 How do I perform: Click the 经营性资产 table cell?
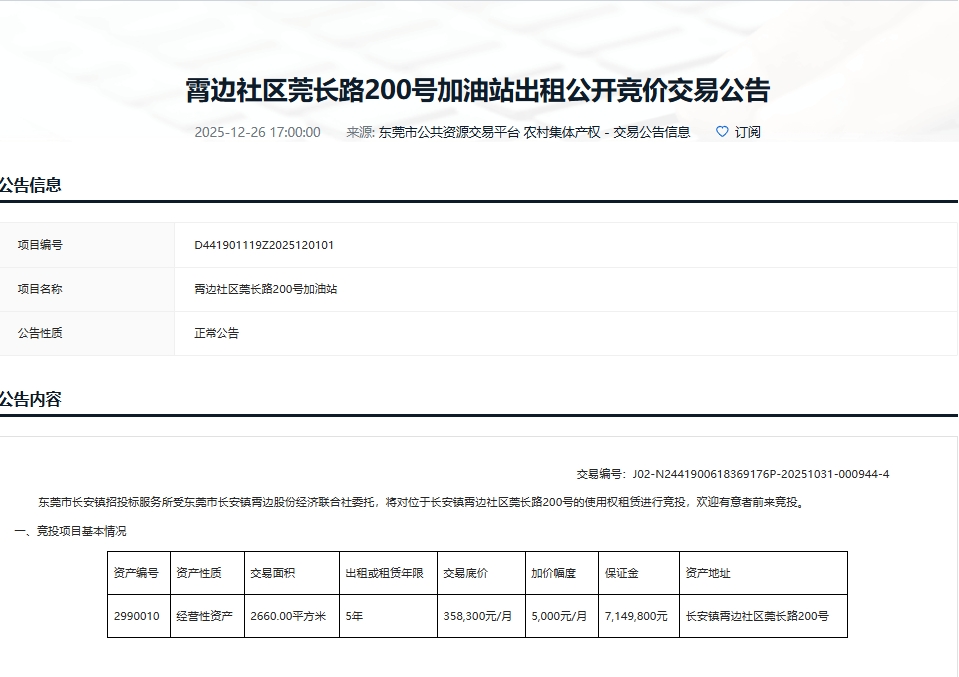pos(204,616)
